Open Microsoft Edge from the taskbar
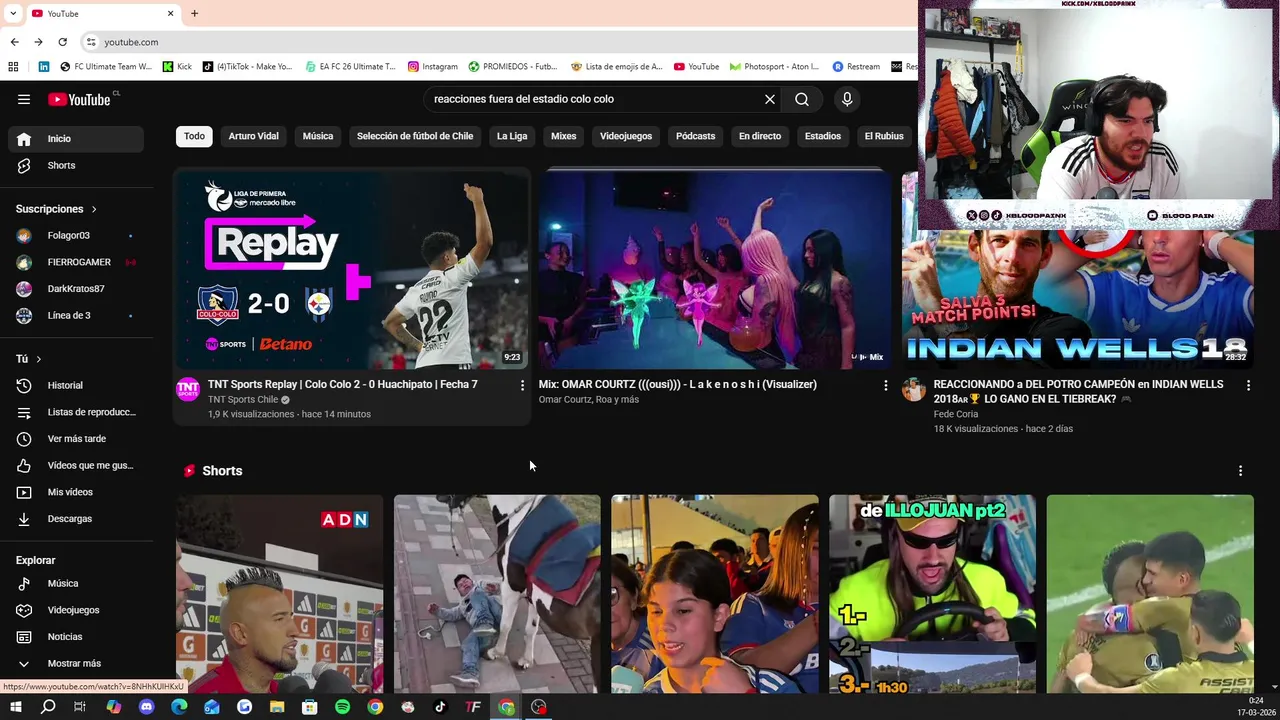The width and height of the screenshot is (1280, 720). pyautogui.click(x=179, y=707)
